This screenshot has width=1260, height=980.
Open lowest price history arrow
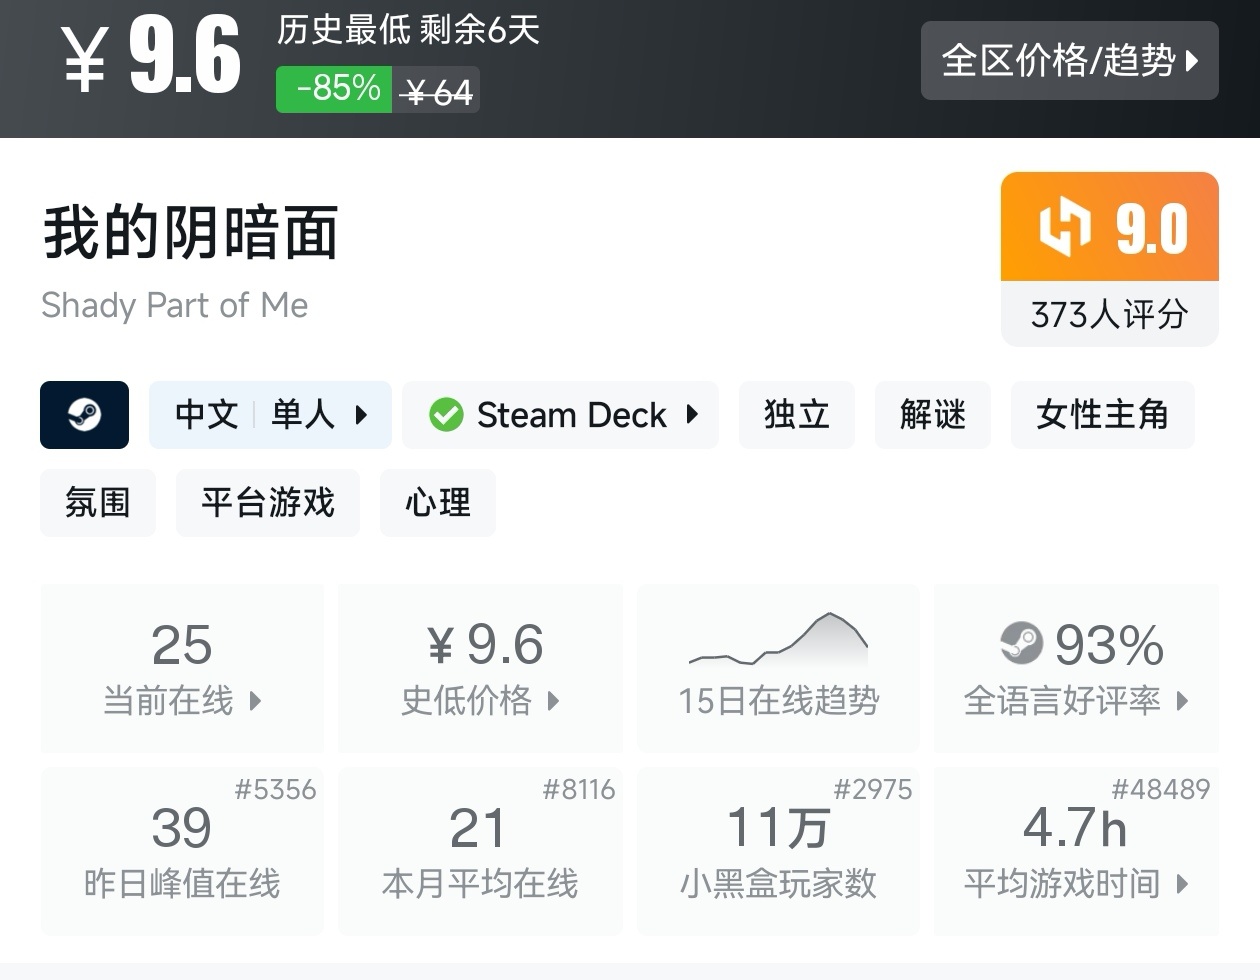click(x=553, y=701)
